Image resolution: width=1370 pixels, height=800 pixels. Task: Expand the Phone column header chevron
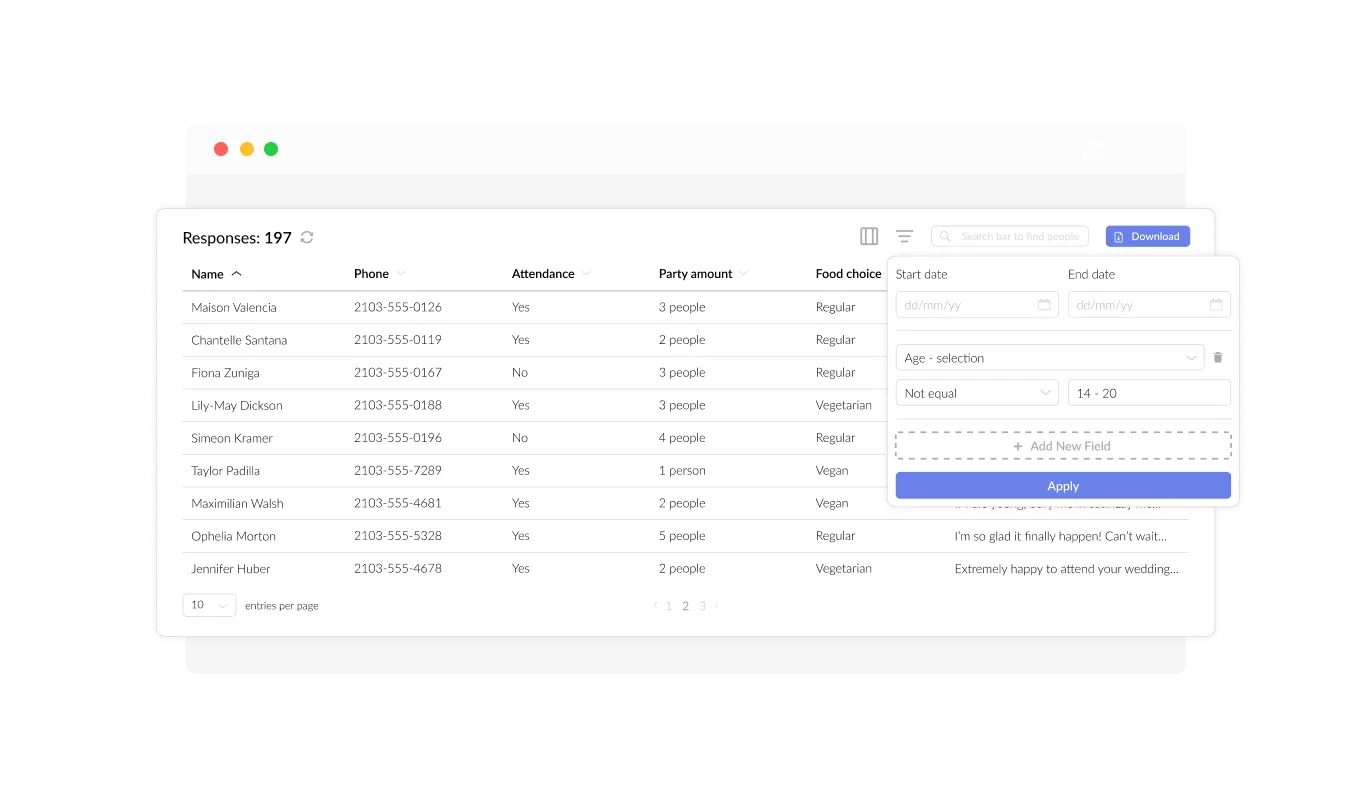pos(399,273)
